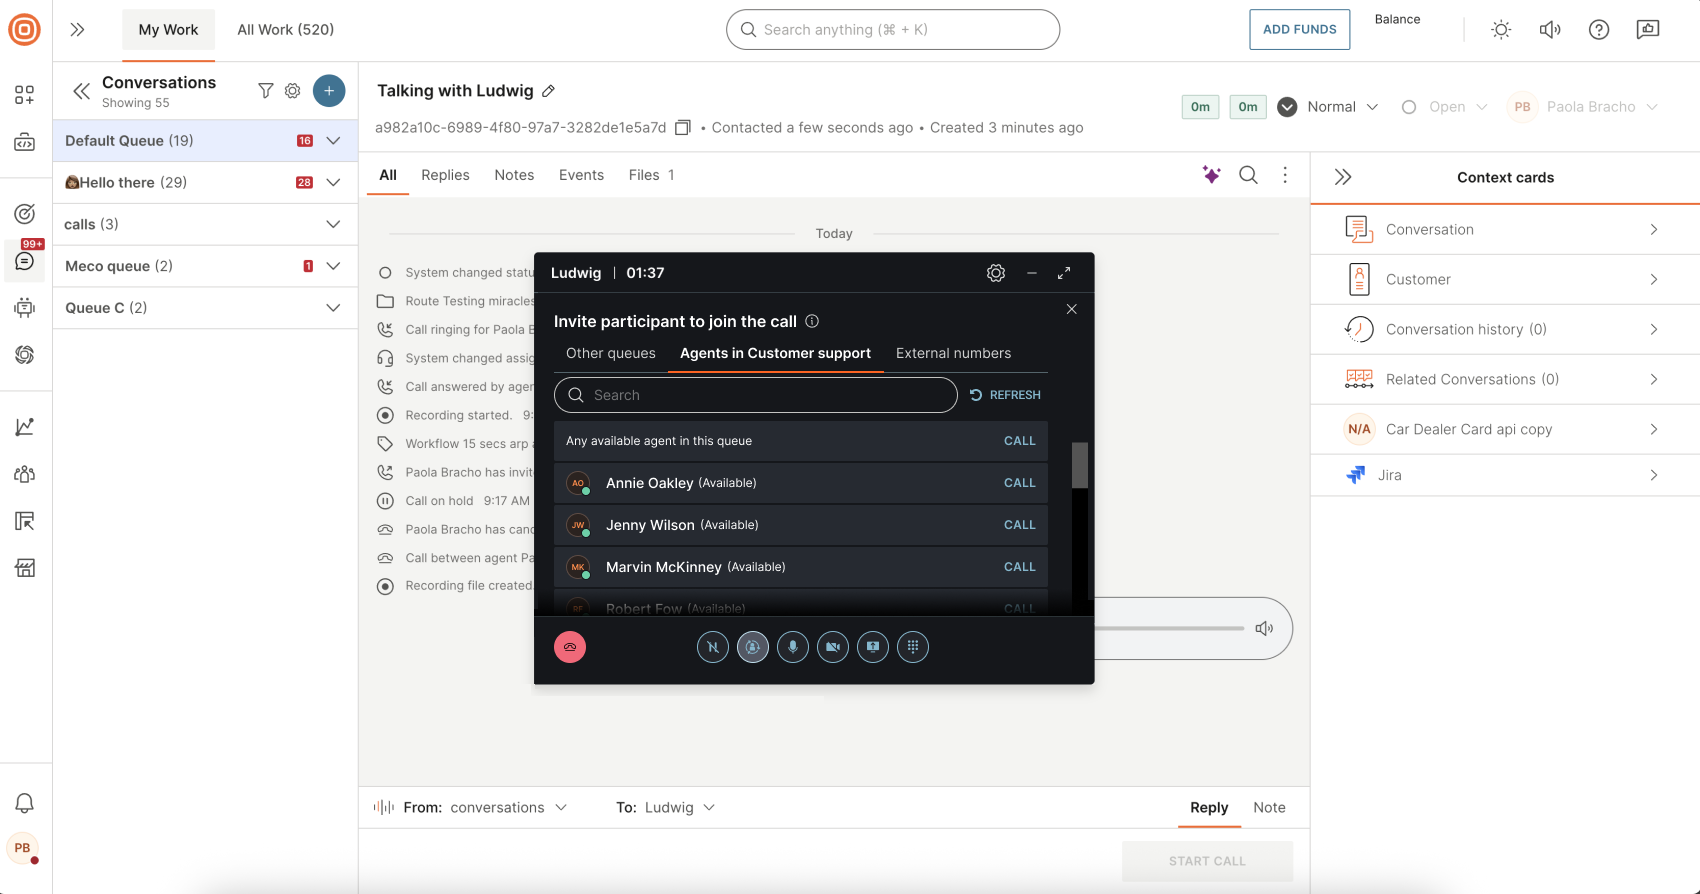Switch to External numbers tab
This screenshot has width=1700, height=894.
(953, 353)
